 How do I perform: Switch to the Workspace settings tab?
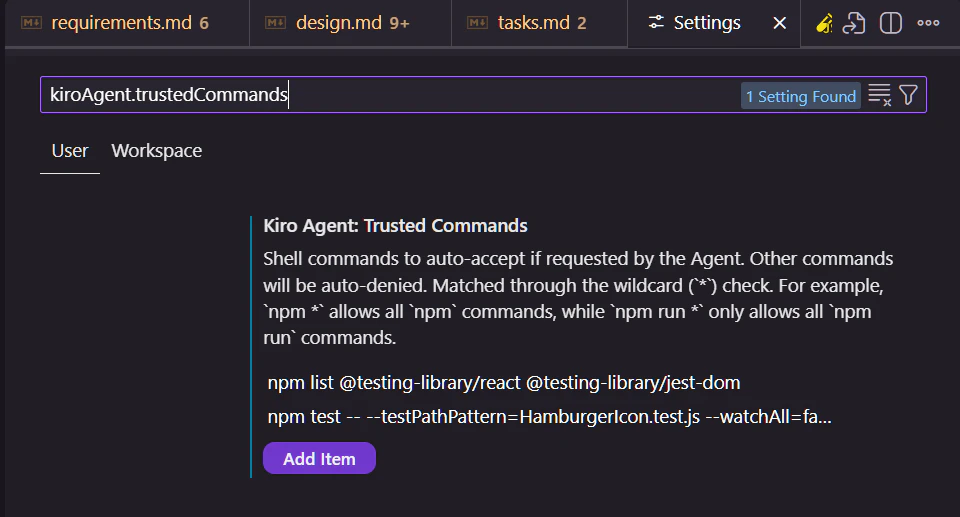[157, 151]
